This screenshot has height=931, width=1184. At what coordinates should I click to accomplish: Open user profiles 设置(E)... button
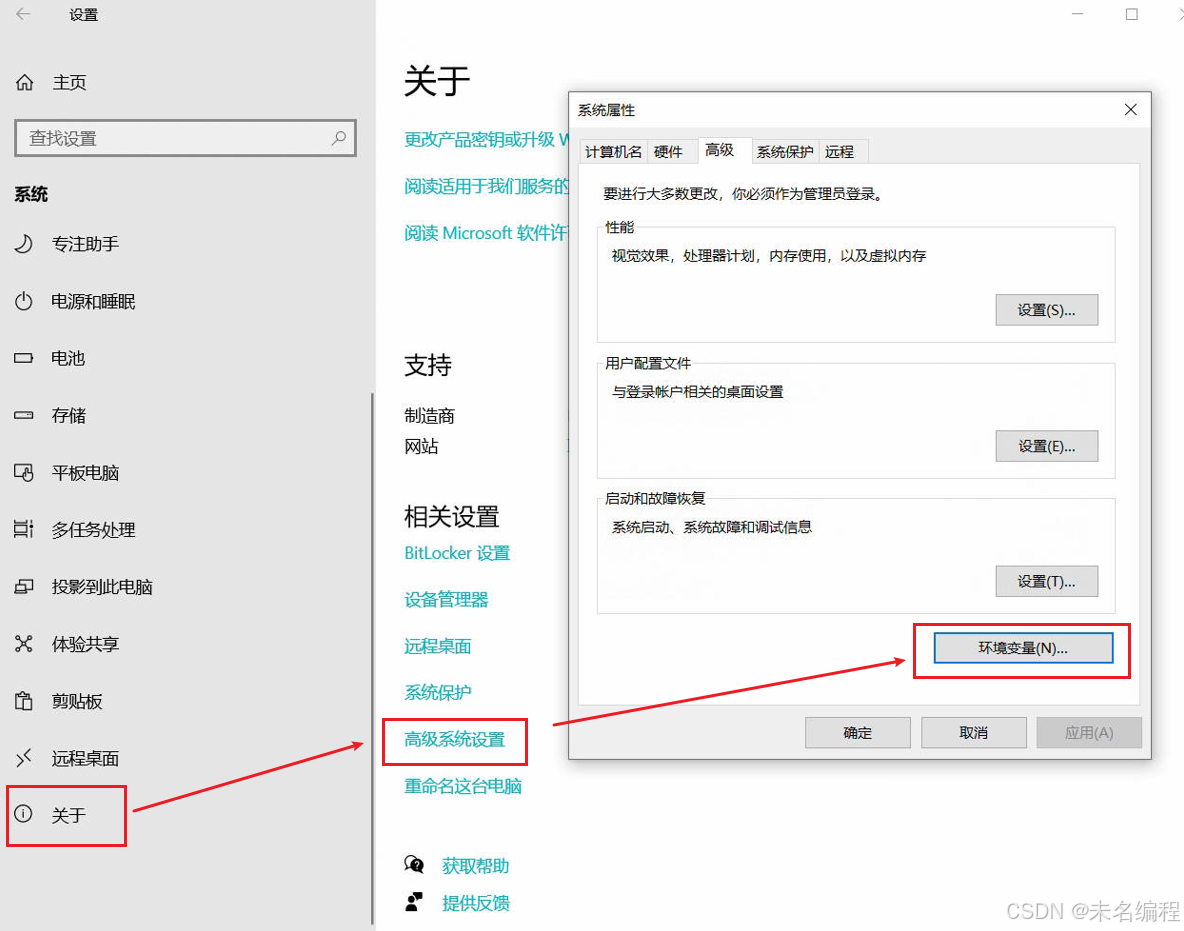[x=1047, y=446]
